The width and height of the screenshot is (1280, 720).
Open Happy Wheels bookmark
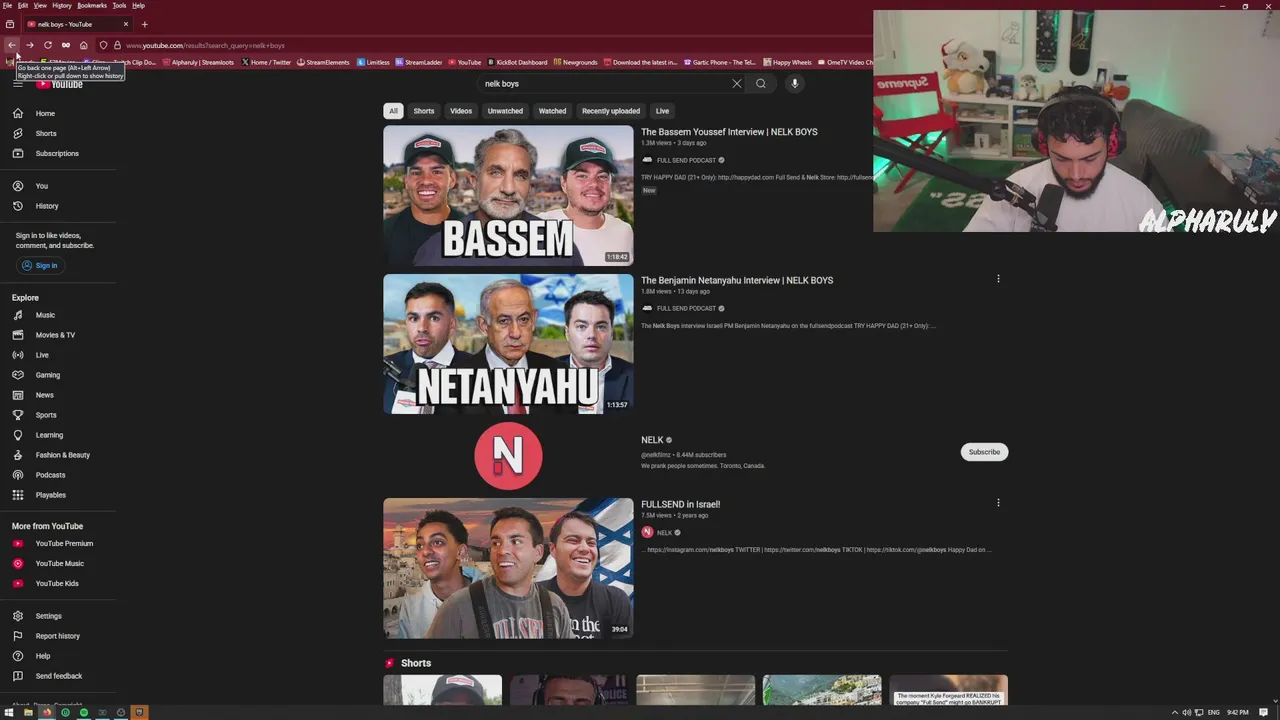pos(788,62)
